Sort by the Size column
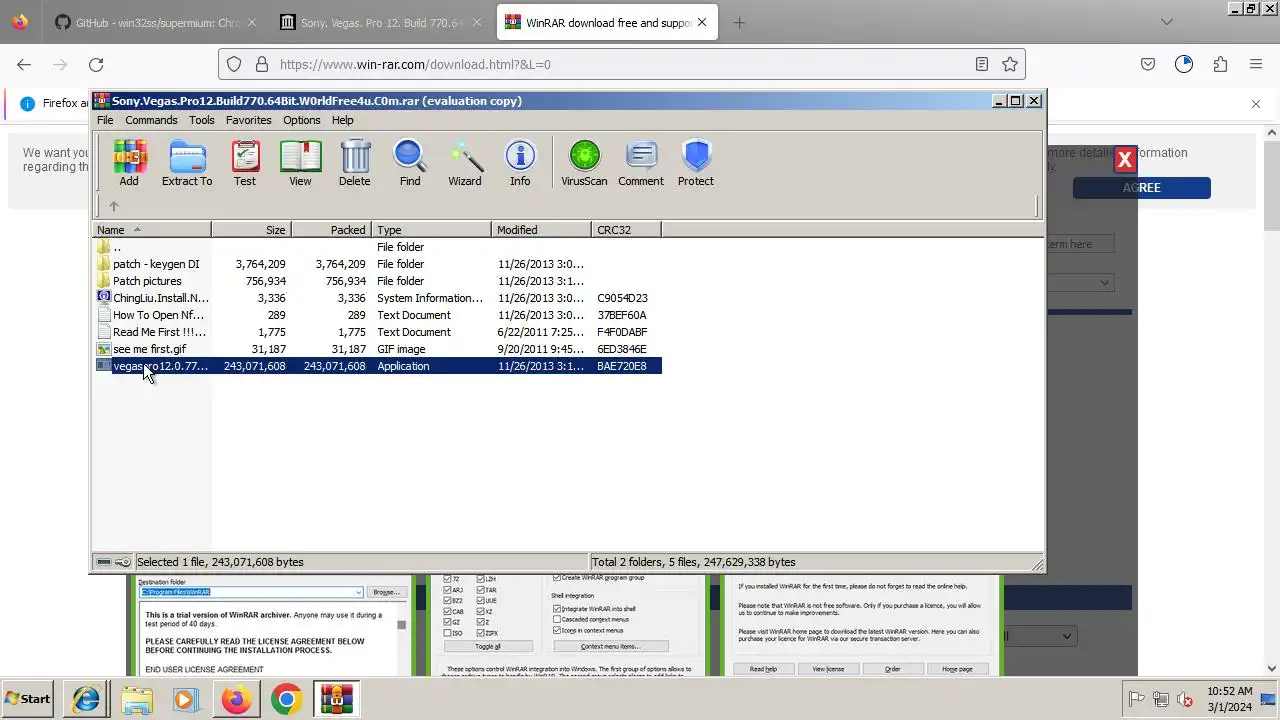The height and width of the screenshot is (720, 1280). click(x=251, y=230)
